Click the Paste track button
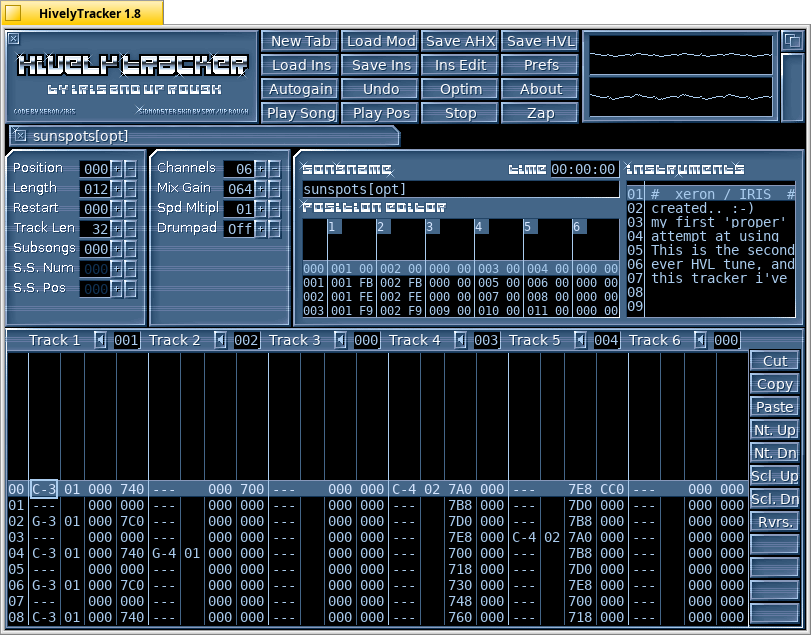This screenshot has height=635, width=811. 774,406
